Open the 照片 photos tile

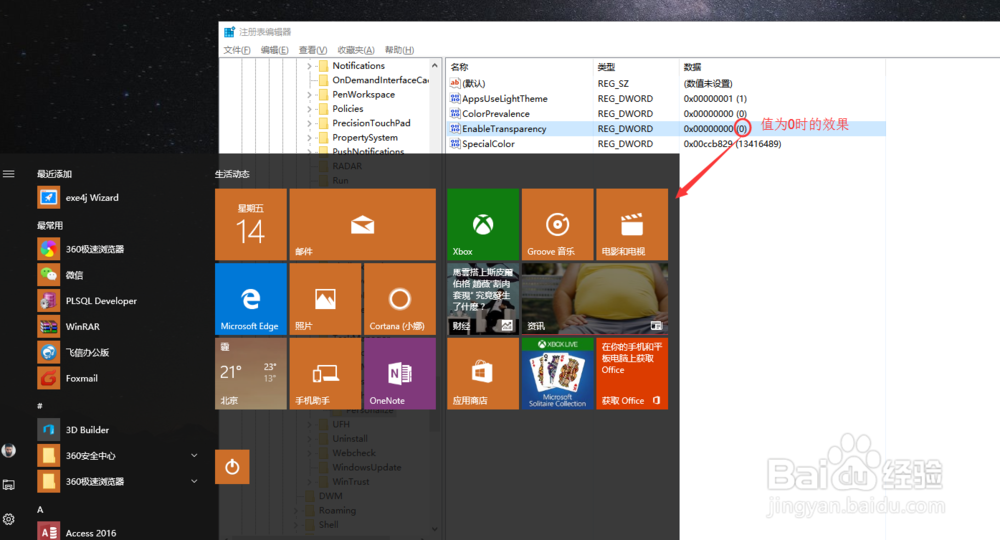point(325,299)
